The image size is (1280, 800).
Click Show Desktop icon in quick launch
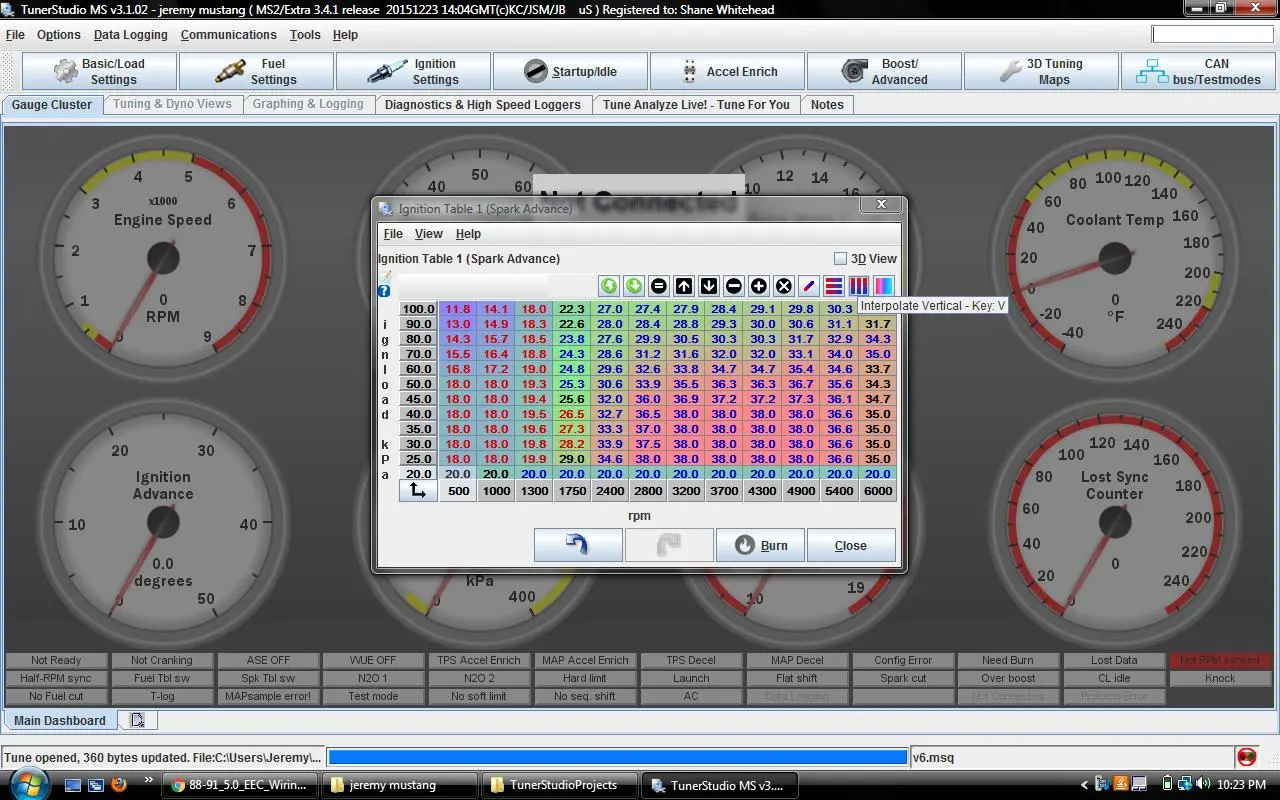[73, 785]
